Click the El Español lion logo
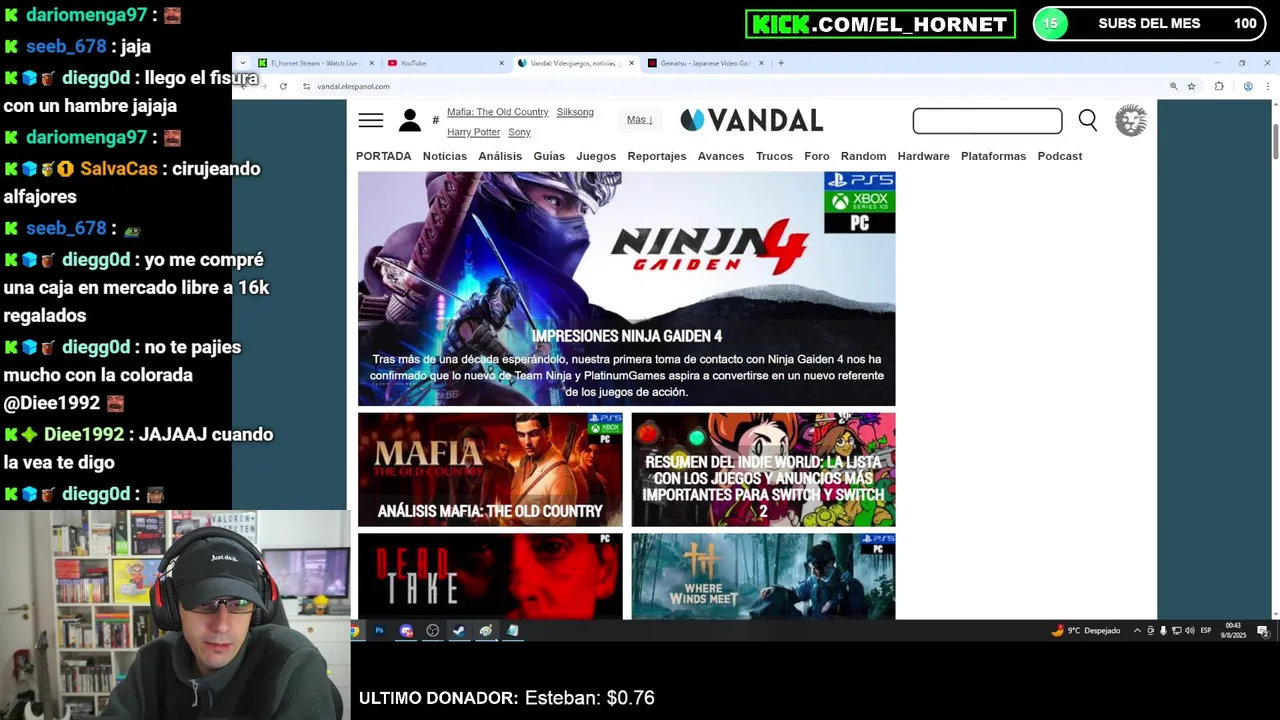This screenshot has width=1280, height=720. pyautogui.click(x=1131, y=120)
